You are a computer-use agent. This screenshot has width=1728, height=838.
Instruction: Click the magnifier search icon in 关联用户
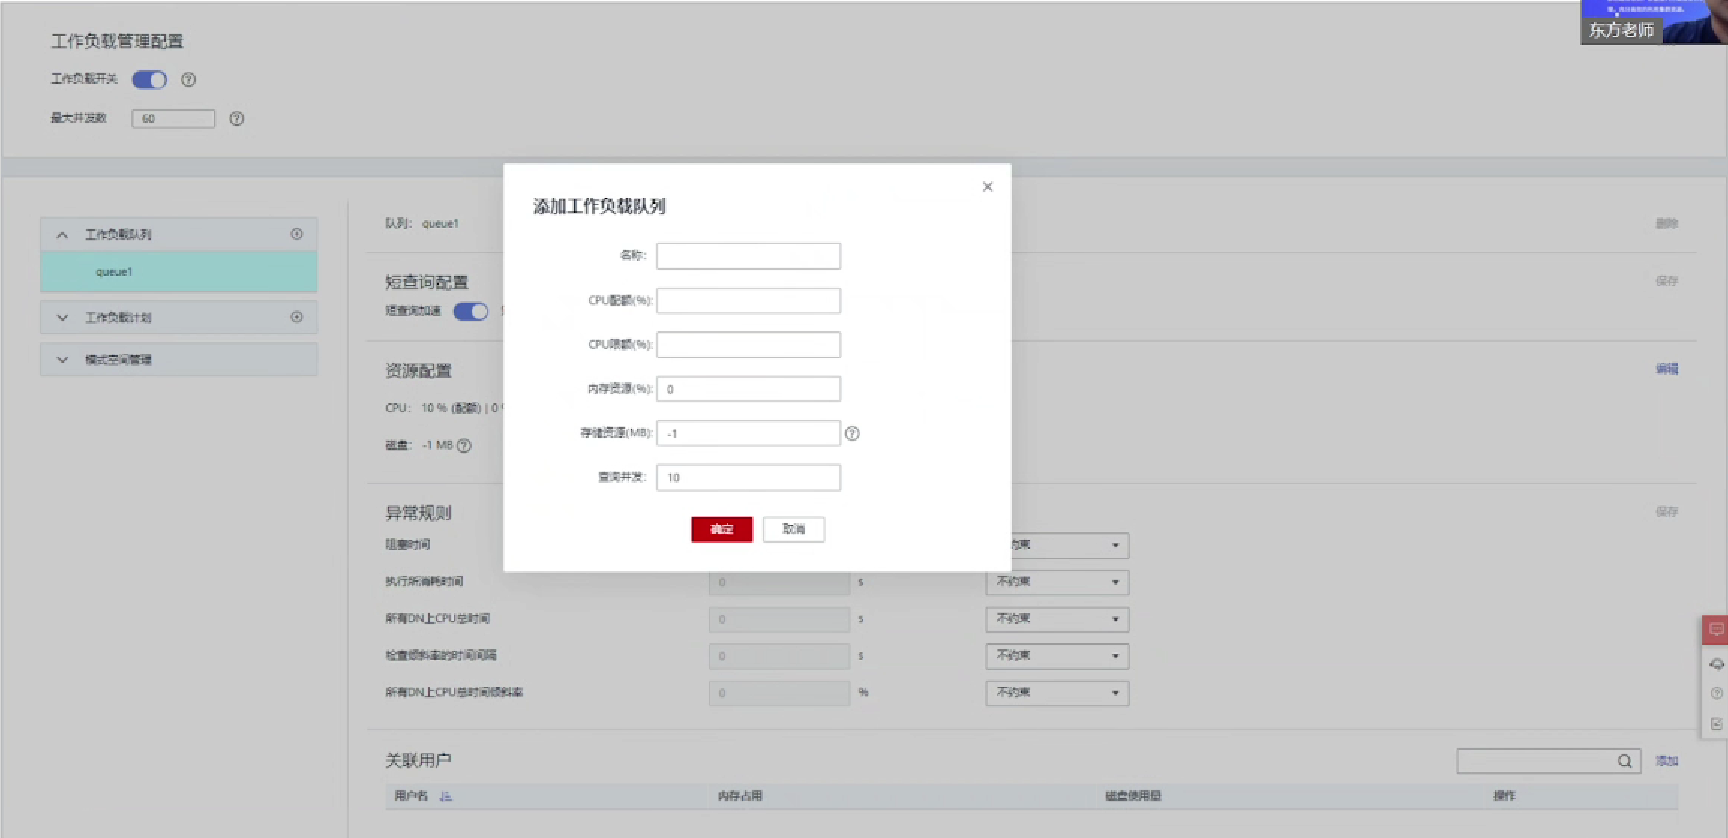click(x=1625, y=761)
